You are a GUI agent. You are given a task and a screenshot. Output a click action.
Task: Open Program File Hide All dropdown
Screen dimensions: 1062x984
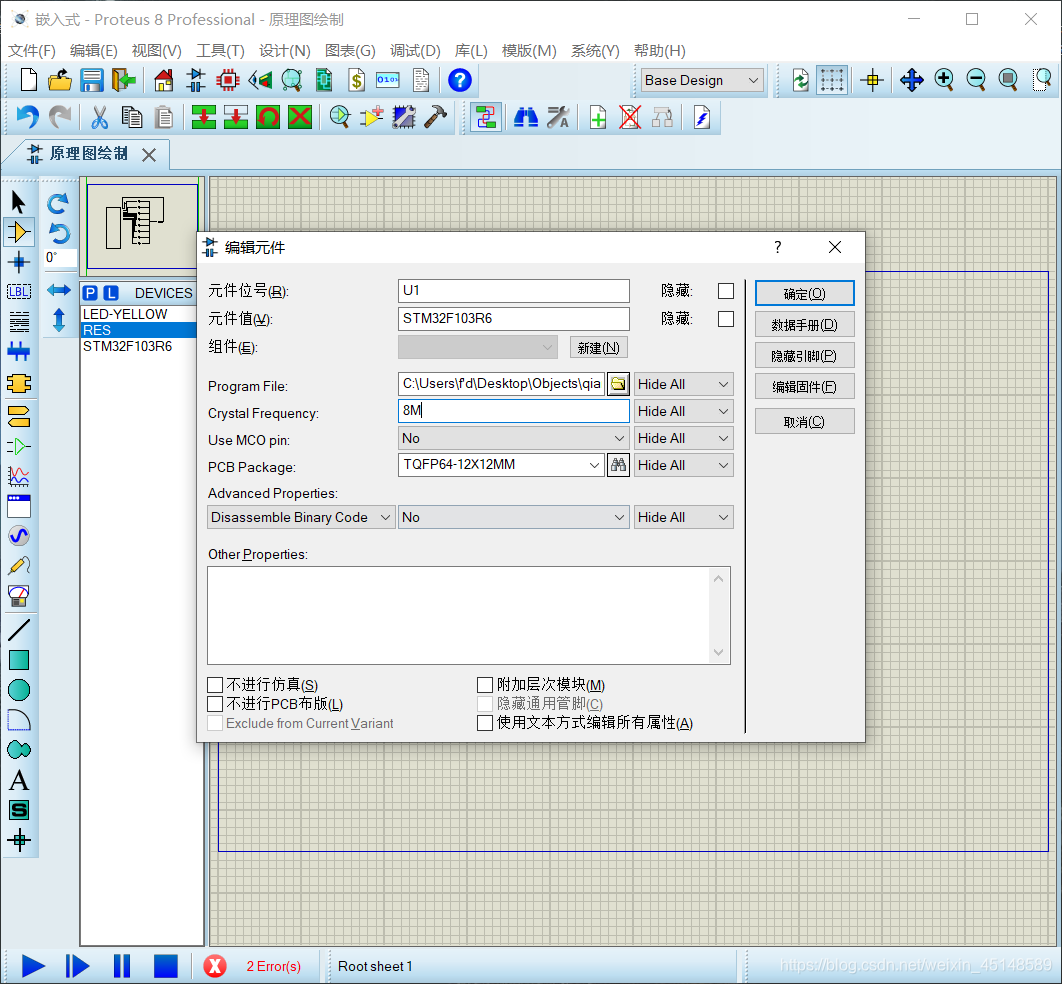point(683,384)
